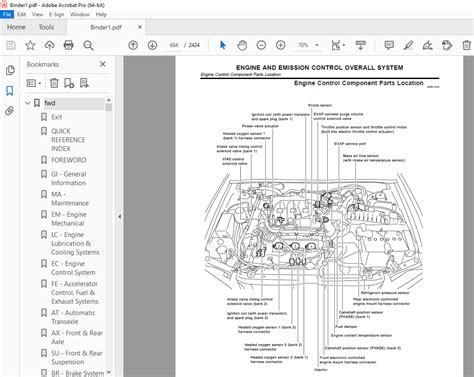Select the hand pan tool
Viewport: 474px width, 377px height.
pyautogui.click(x=242, y=45)
